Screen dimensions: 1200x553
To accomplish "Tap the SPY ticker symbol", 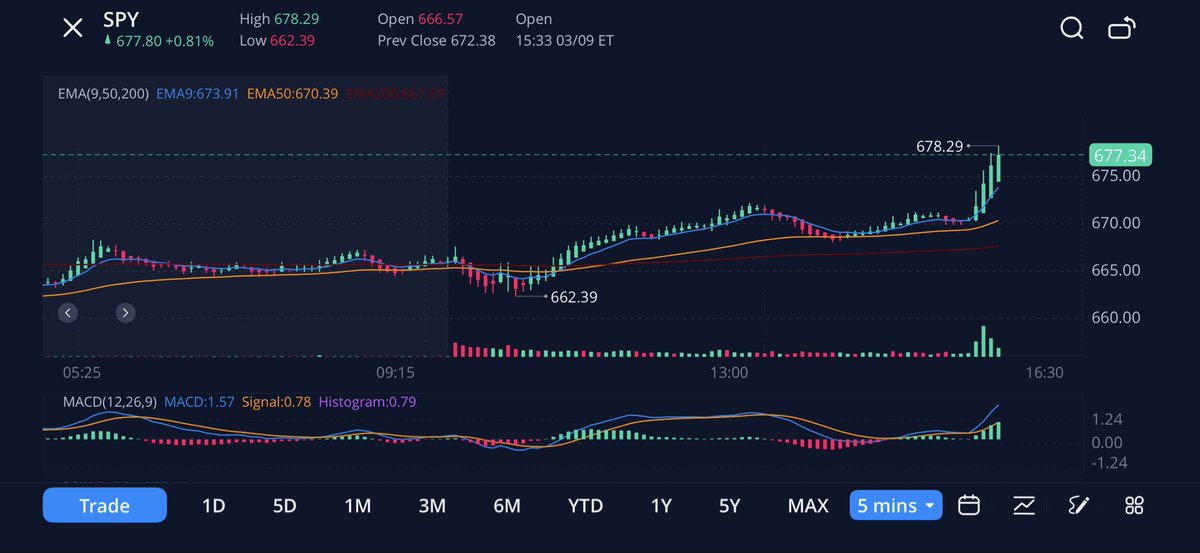I will click(x=122, y=19).
